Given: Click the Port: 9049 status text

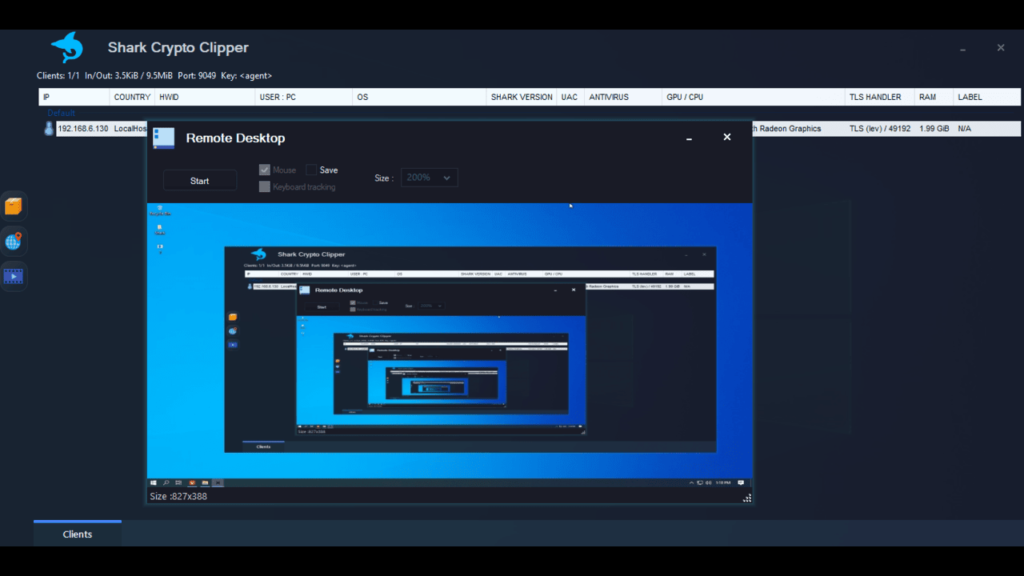Looking at the screenshot, I should [x=197, y=76].
